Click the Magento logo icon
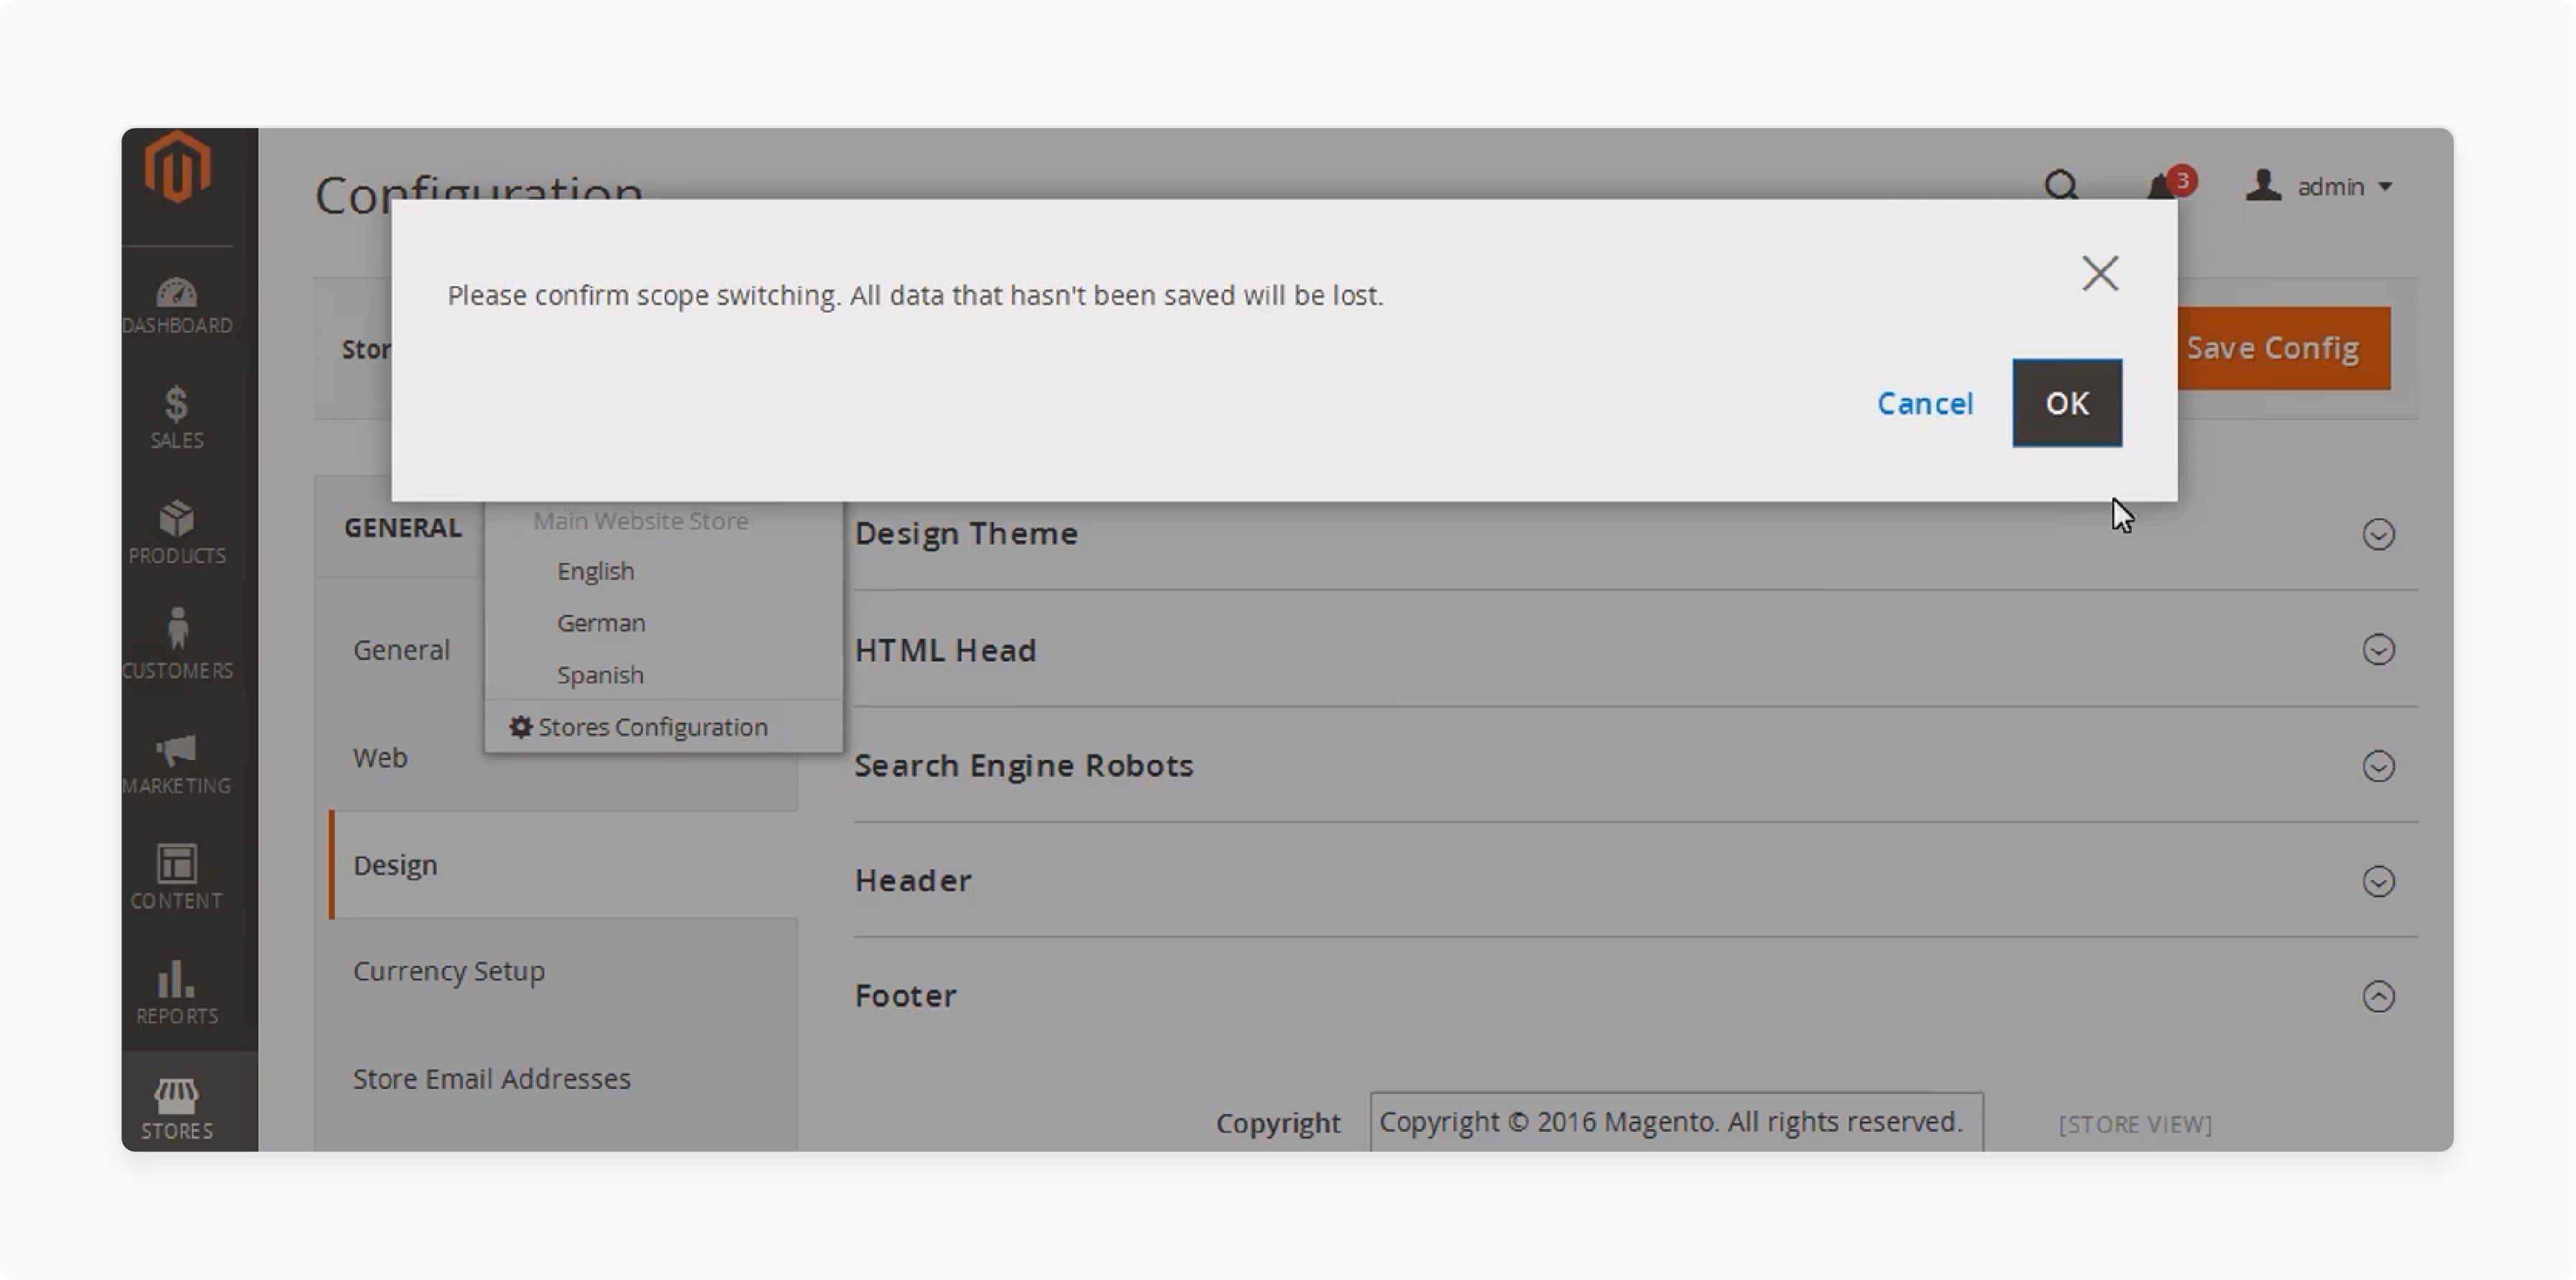Screen dimensions: 2576x1280 click(177, 167)
